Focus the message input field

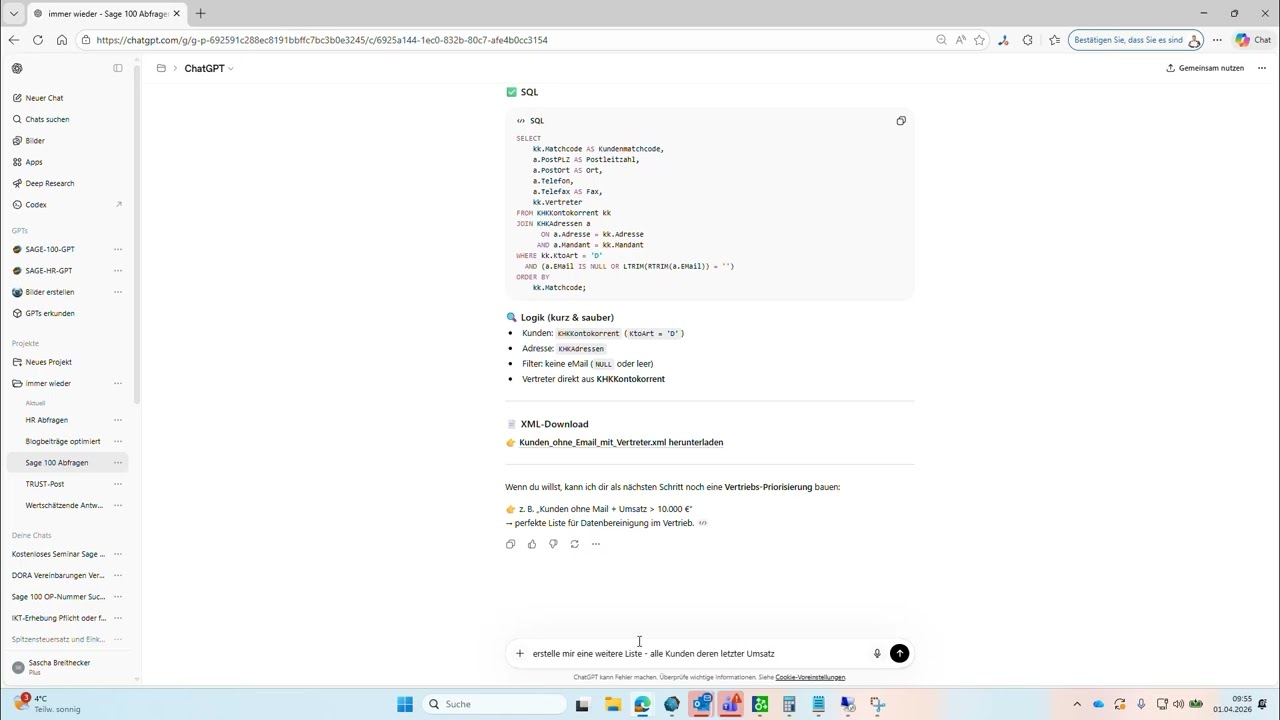coord(698,653)
